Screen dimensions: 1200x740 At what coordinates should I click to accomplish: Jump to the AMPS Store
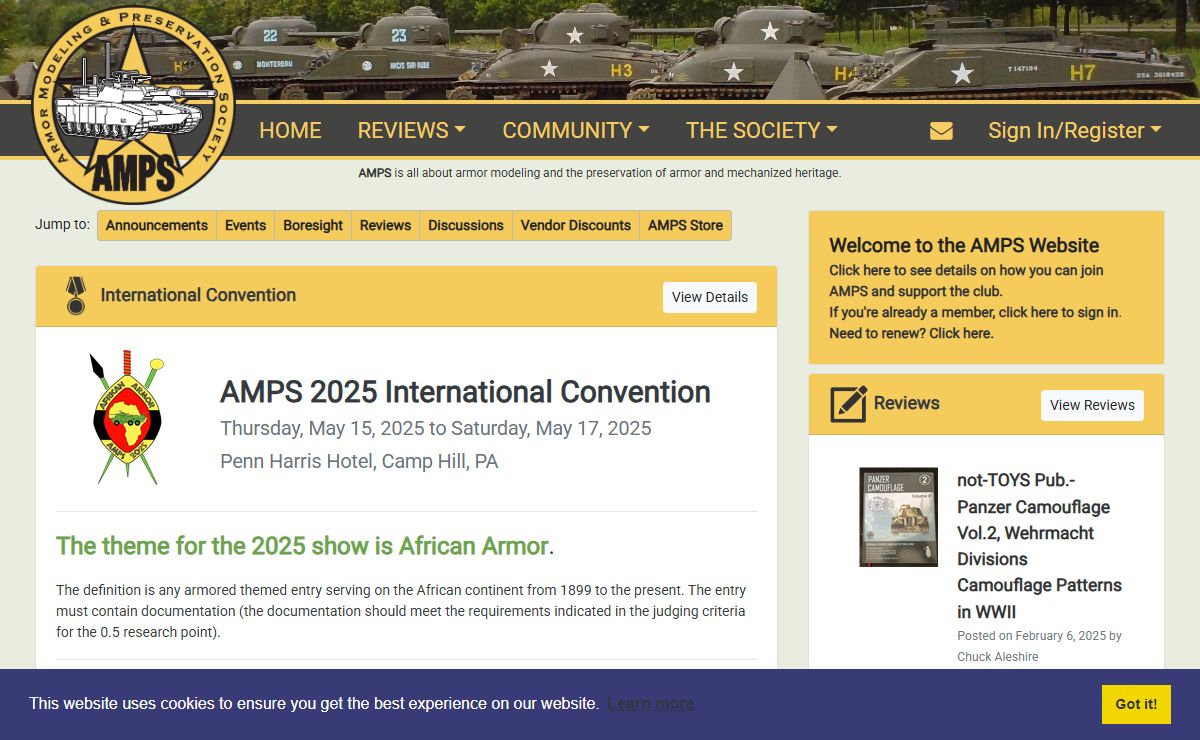pyautogui.click(x=685, y=226)
